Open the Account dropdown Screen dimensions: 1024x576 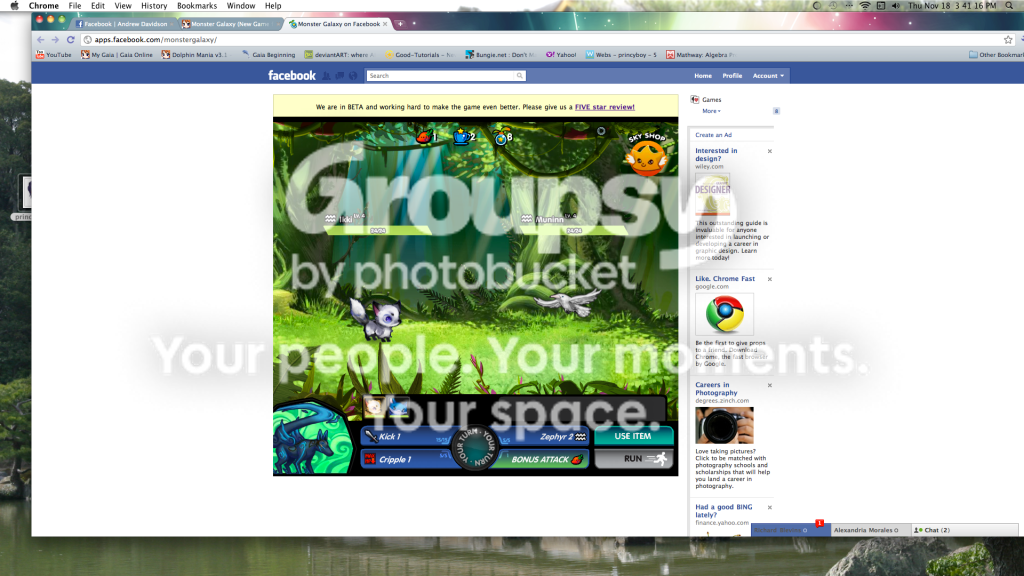(768, 76)
